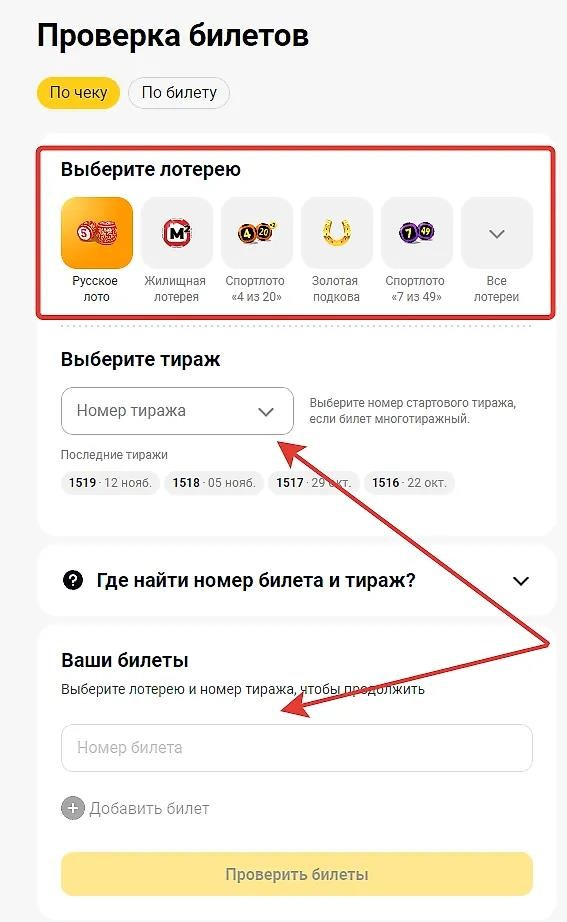Viewport: 567px width, 922px height.
Task: Click the plus icon to add ticket
Action: click(x=72, y=809)
